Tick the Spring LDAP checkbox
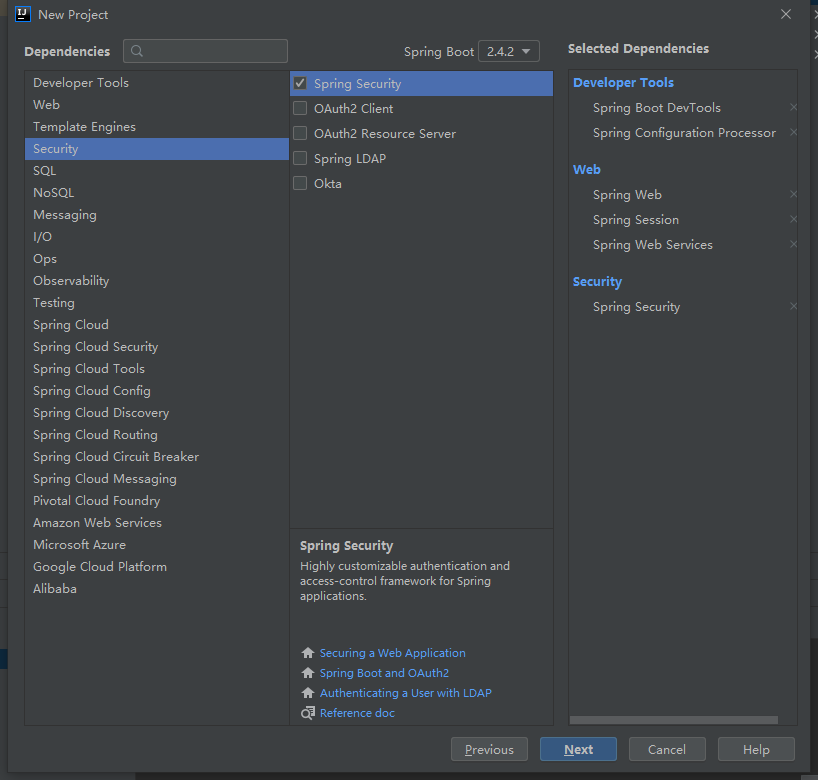This screenshot has width=818, height=780. tap(300, 159)
